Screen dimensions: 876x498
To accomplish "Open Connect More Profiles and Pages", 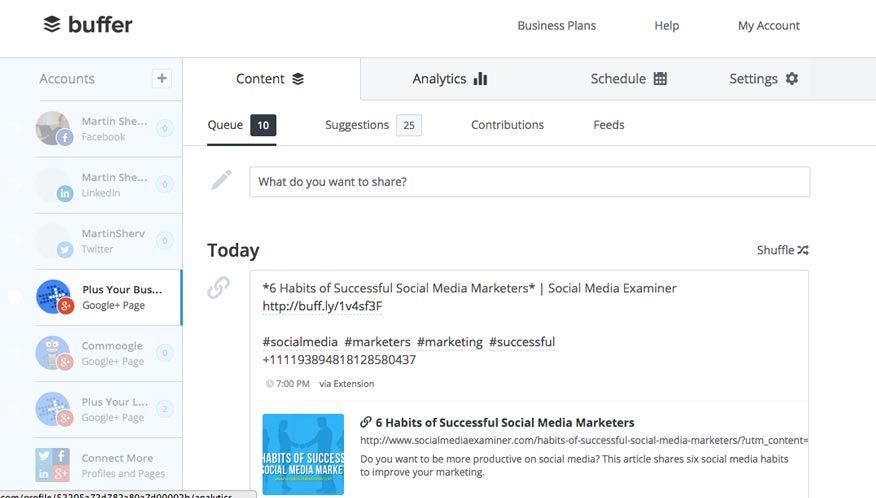I will 108,466.
